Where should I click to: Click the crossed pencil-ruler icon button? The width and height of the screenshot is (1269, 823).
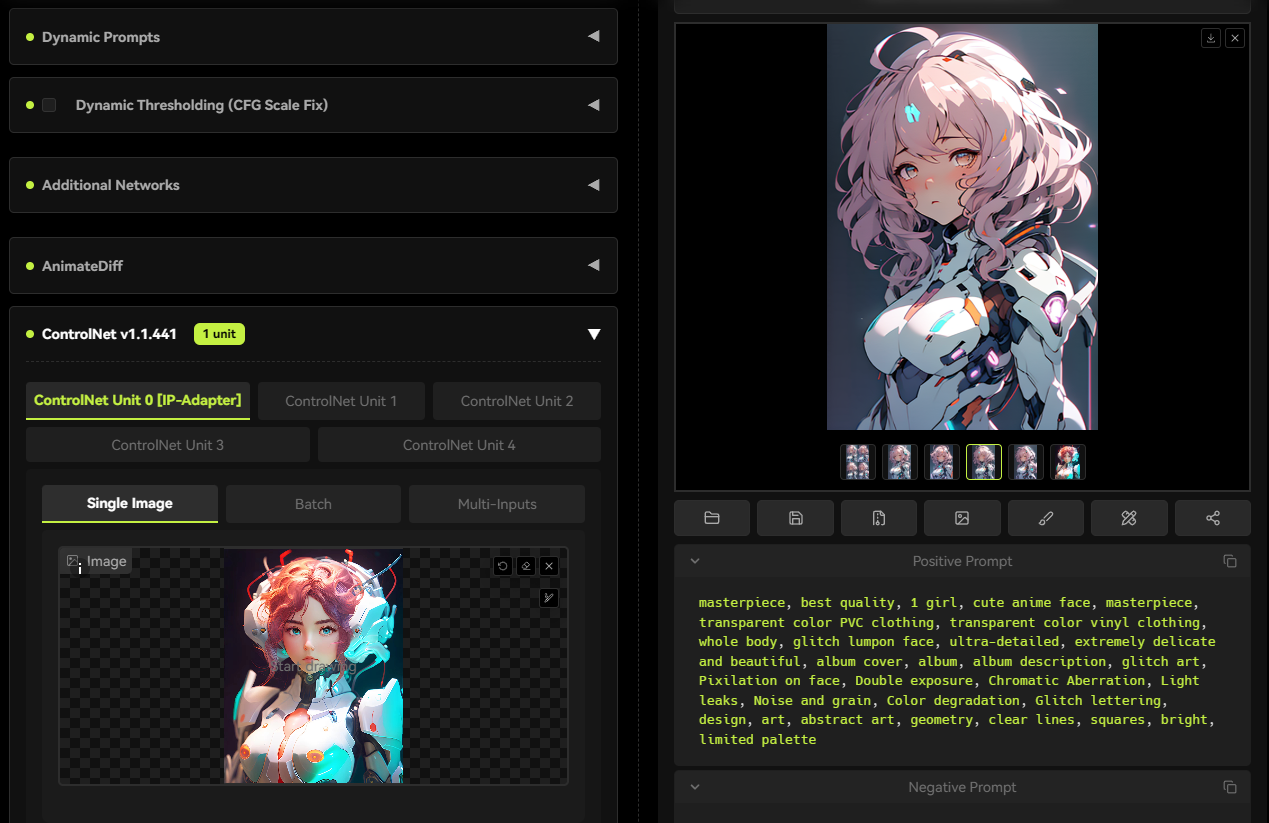1129,518
